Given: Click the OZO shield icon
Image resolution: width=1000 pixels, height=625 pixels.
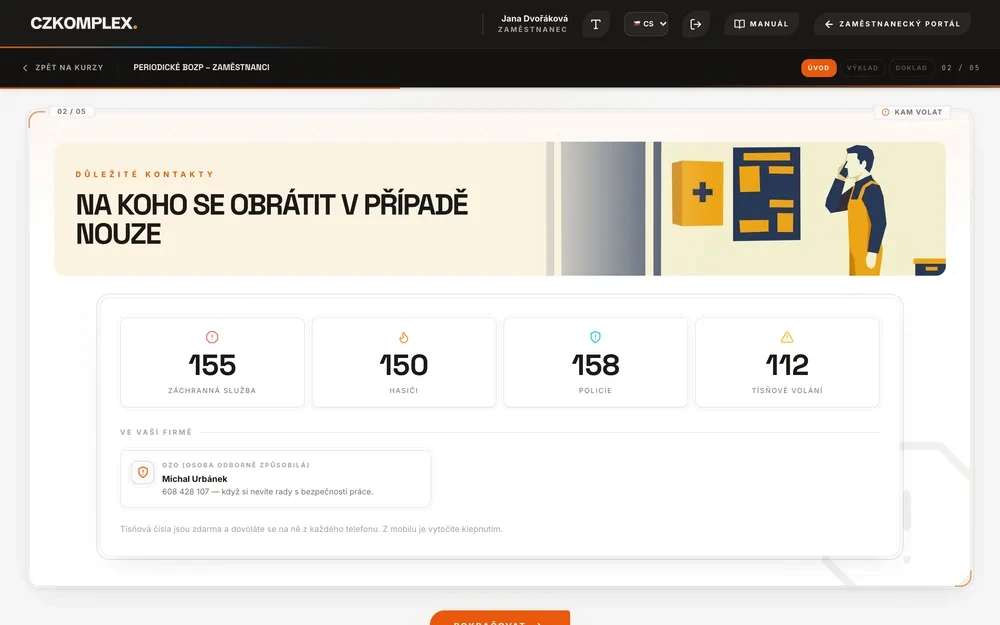Looking at the screenshot, I should (143, 473).
